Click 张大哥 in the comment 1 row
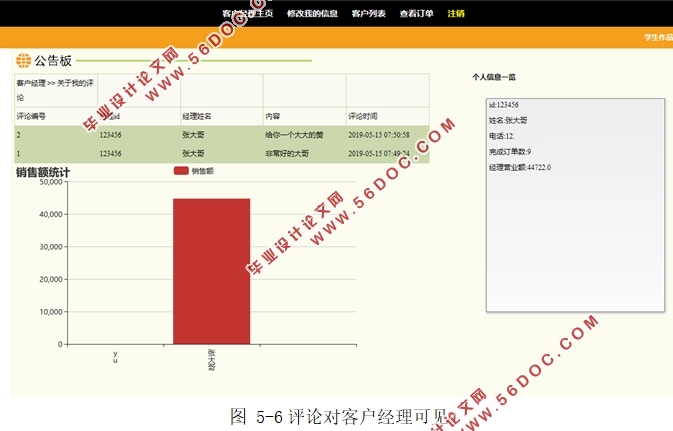 tap(193, 153)
